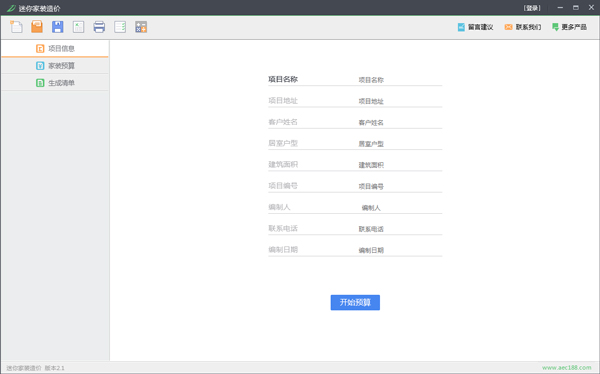Switch to the 家装预算 sidebar tab
This screenshot has width=600, height=374.
(x=55, y=65)
